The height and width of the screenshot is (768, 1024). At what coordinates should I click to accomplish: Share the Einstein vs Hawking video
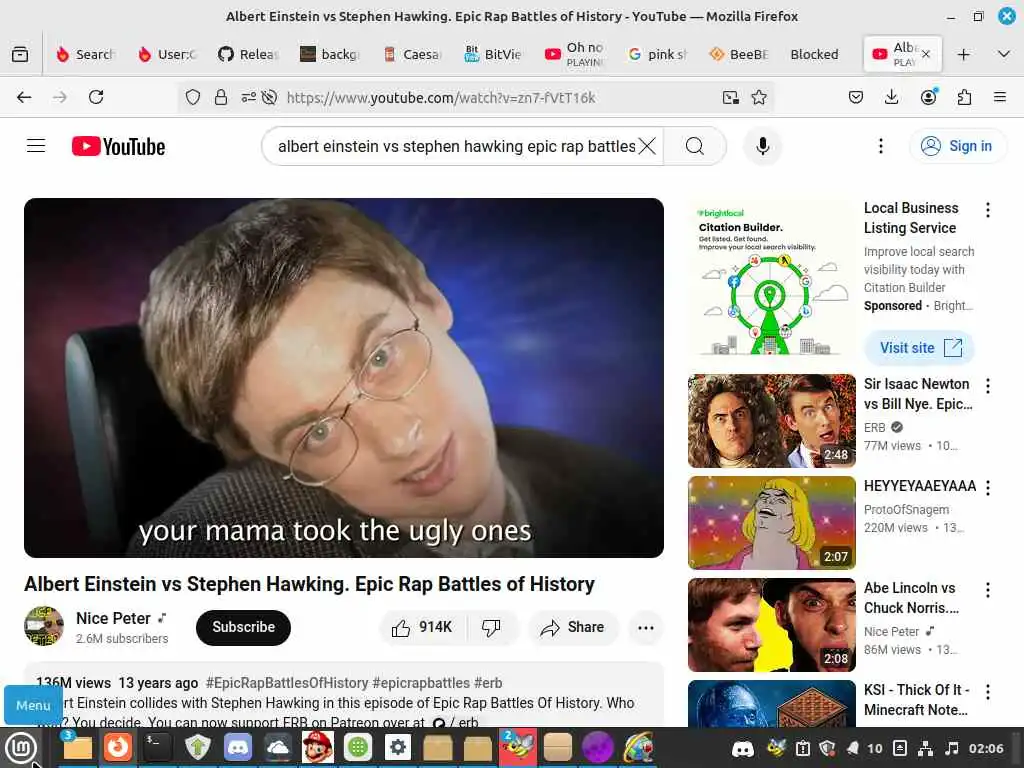(572, 628)
